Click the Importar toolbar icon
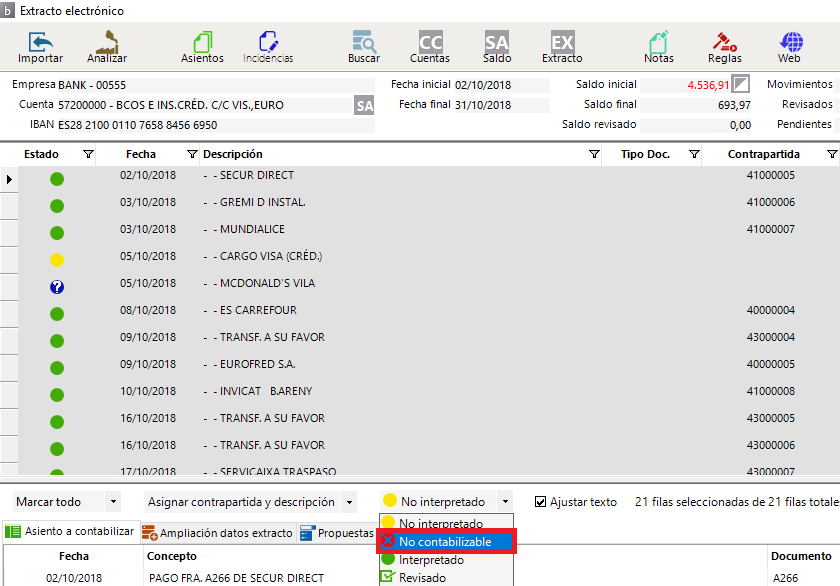 coord(40,47)
